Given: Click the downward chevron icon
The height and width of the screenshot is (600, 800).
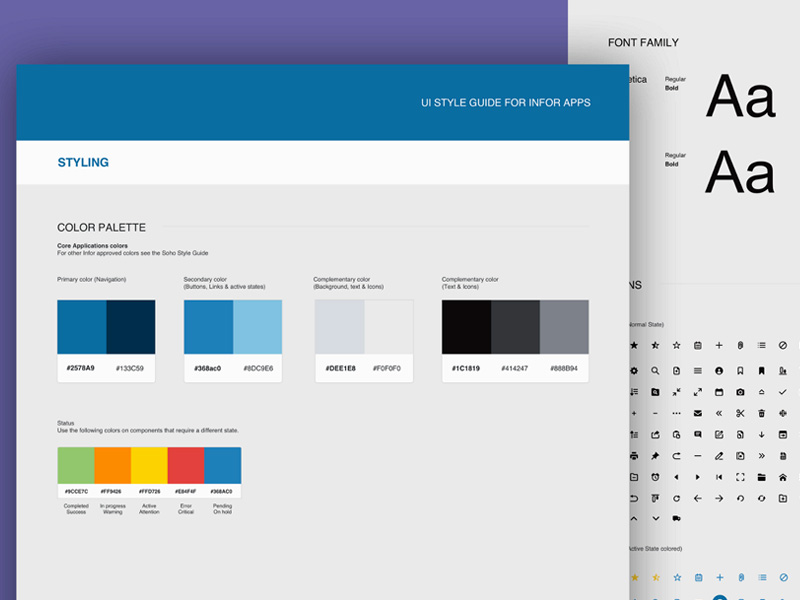Looking at the screenshot, I should 656,519.
